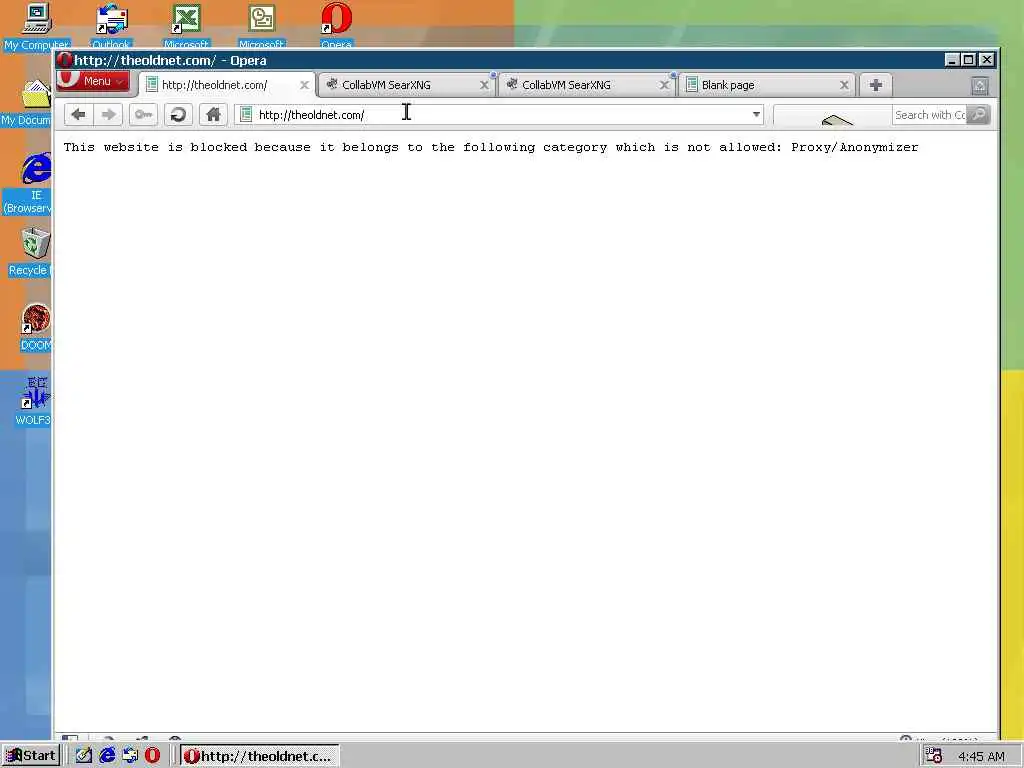Click the channels quick launch icon

(130, 756)
